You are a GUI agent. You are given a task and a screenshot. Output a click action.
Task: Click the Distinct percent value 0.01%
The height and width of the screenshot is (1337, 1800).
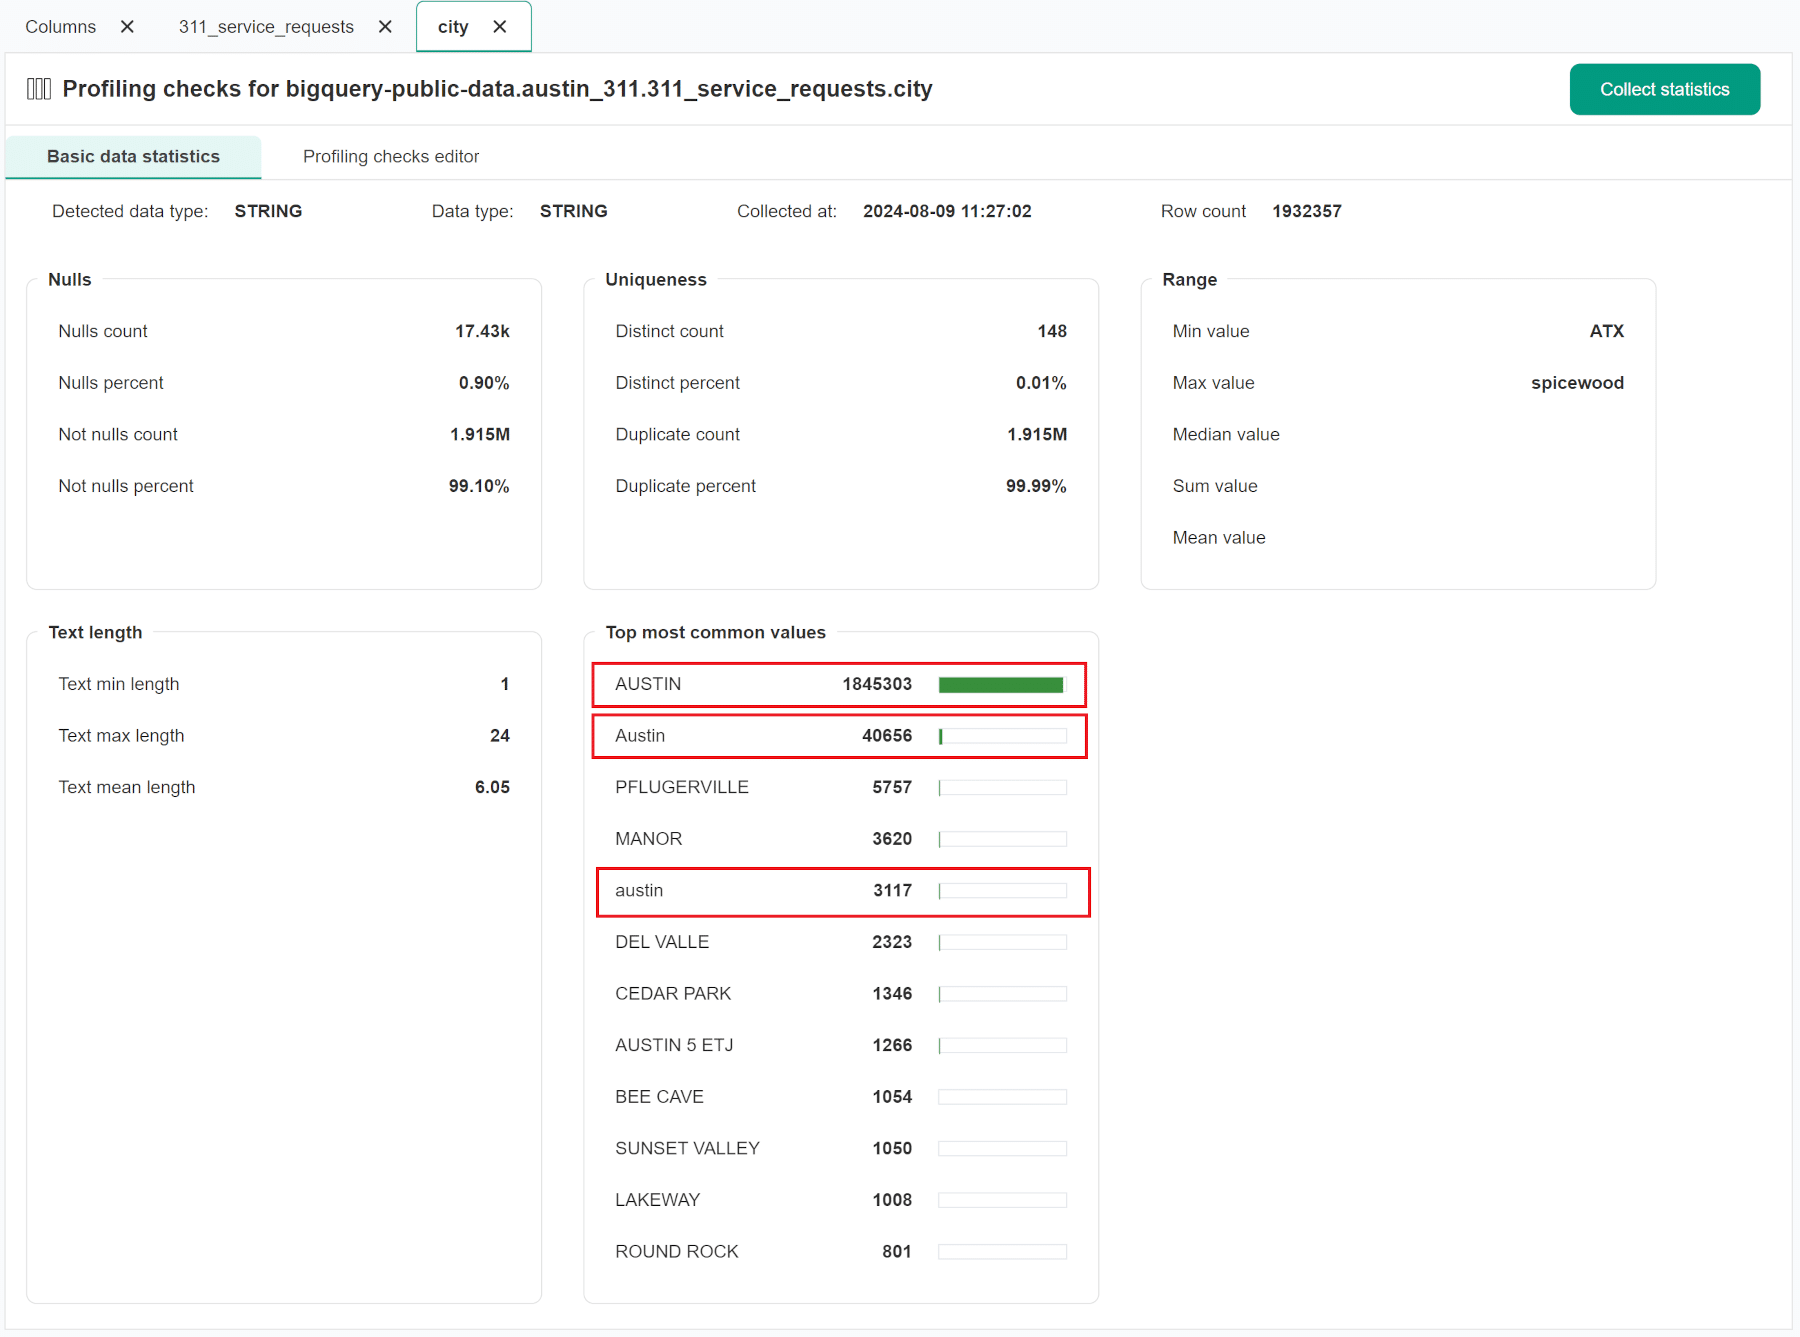pyautogui.click(x=1041, y=383)
